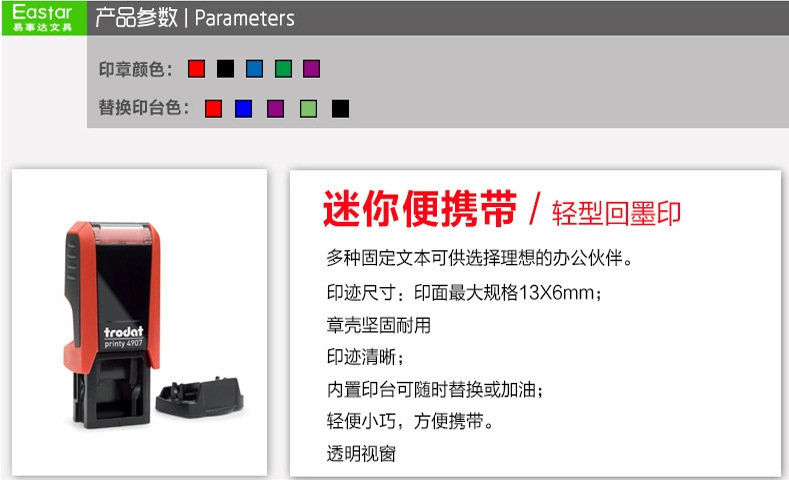Choose the light green replacement pad color

[308, 108]
